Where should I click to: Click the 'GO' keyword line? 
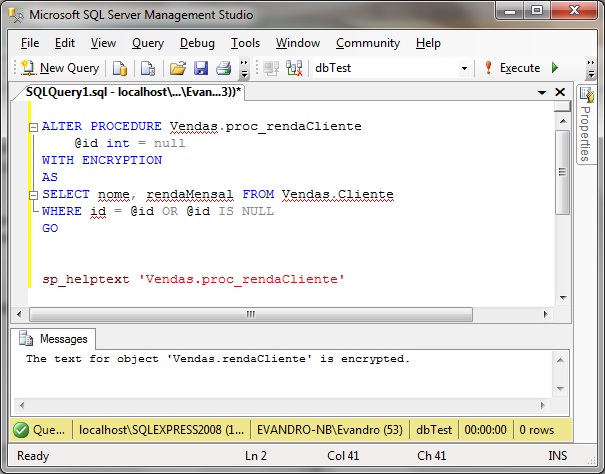[50, 228]
